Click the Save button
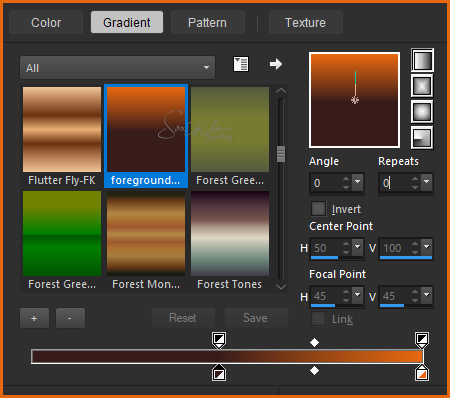 256,318
